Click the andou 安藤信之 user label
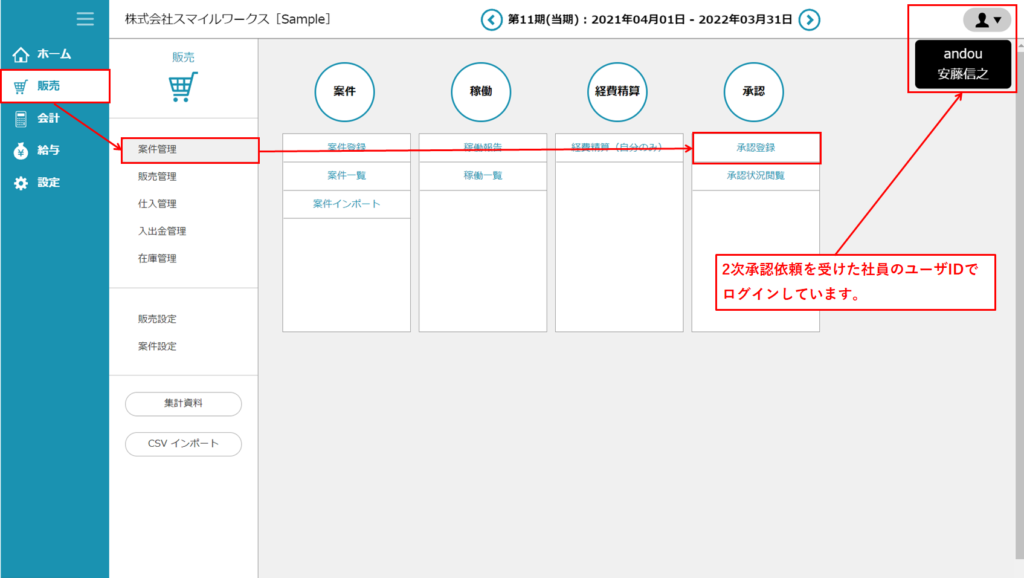1024x578 pixels. point(963,64)
